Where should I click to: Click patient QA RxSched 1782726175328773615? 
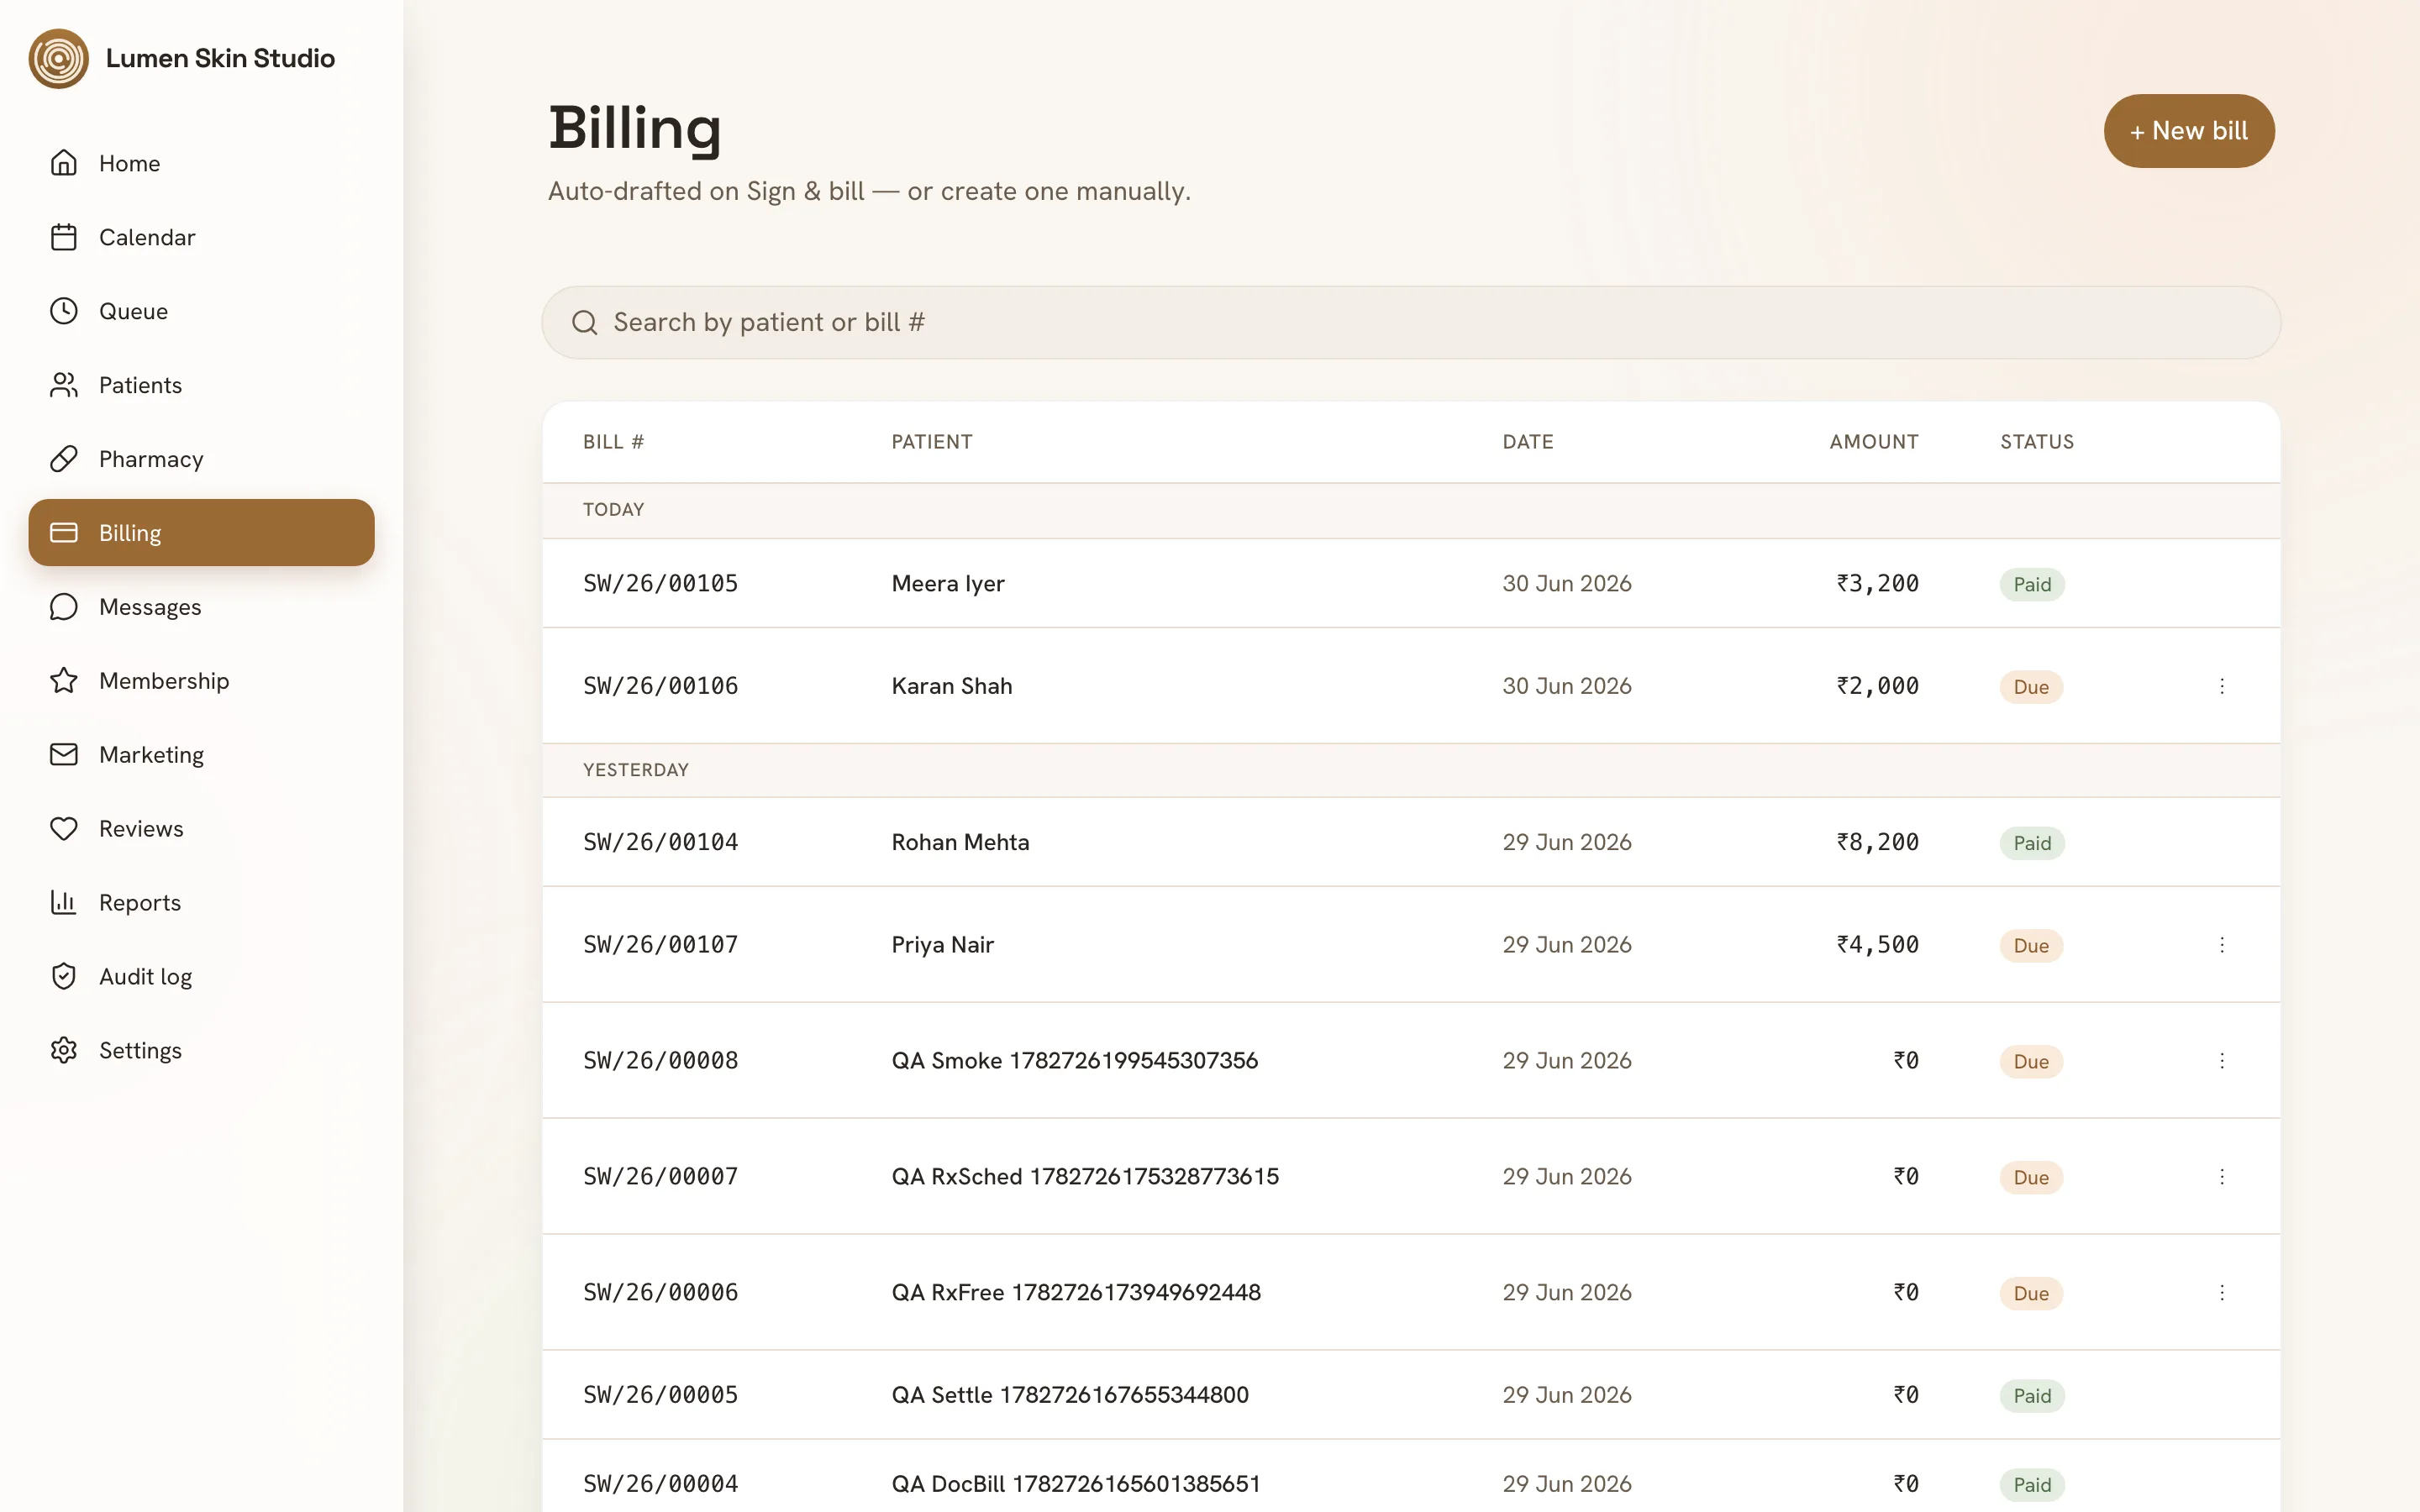pyautogui.click(x=1085, y=1177)
